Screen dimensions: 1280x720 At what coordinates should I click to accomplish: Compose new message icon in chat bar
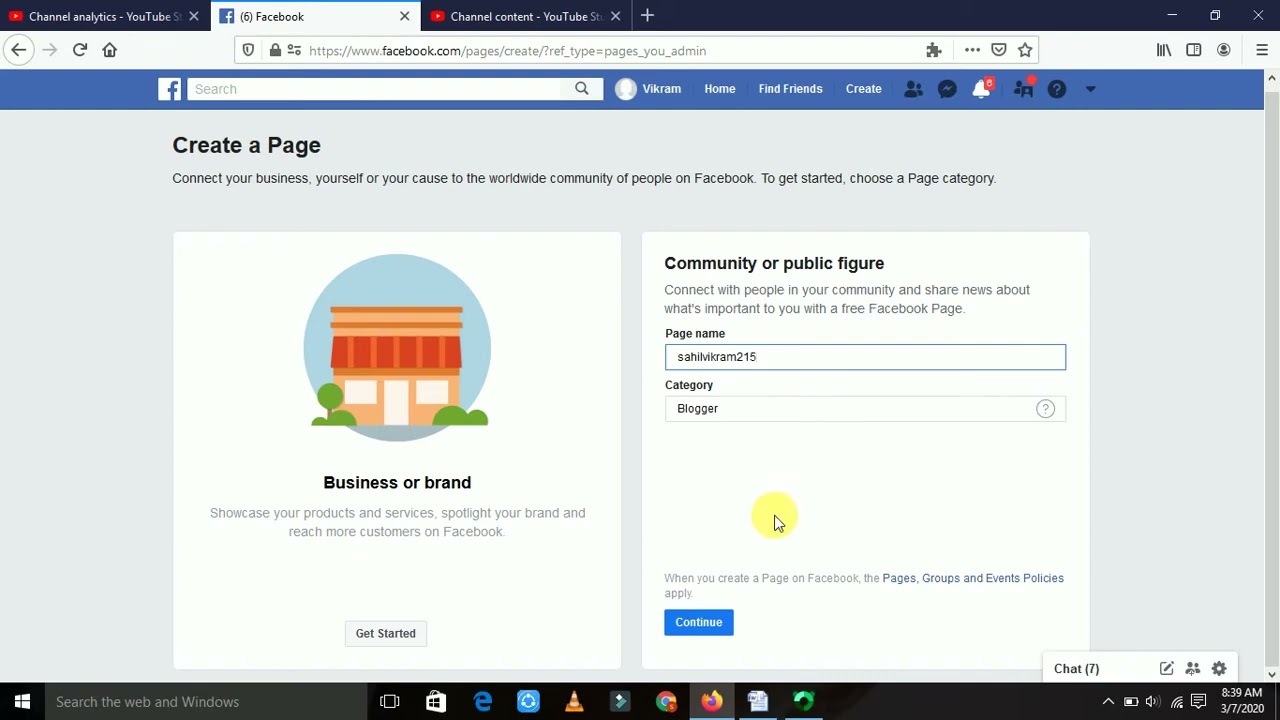click(1166, 669)
